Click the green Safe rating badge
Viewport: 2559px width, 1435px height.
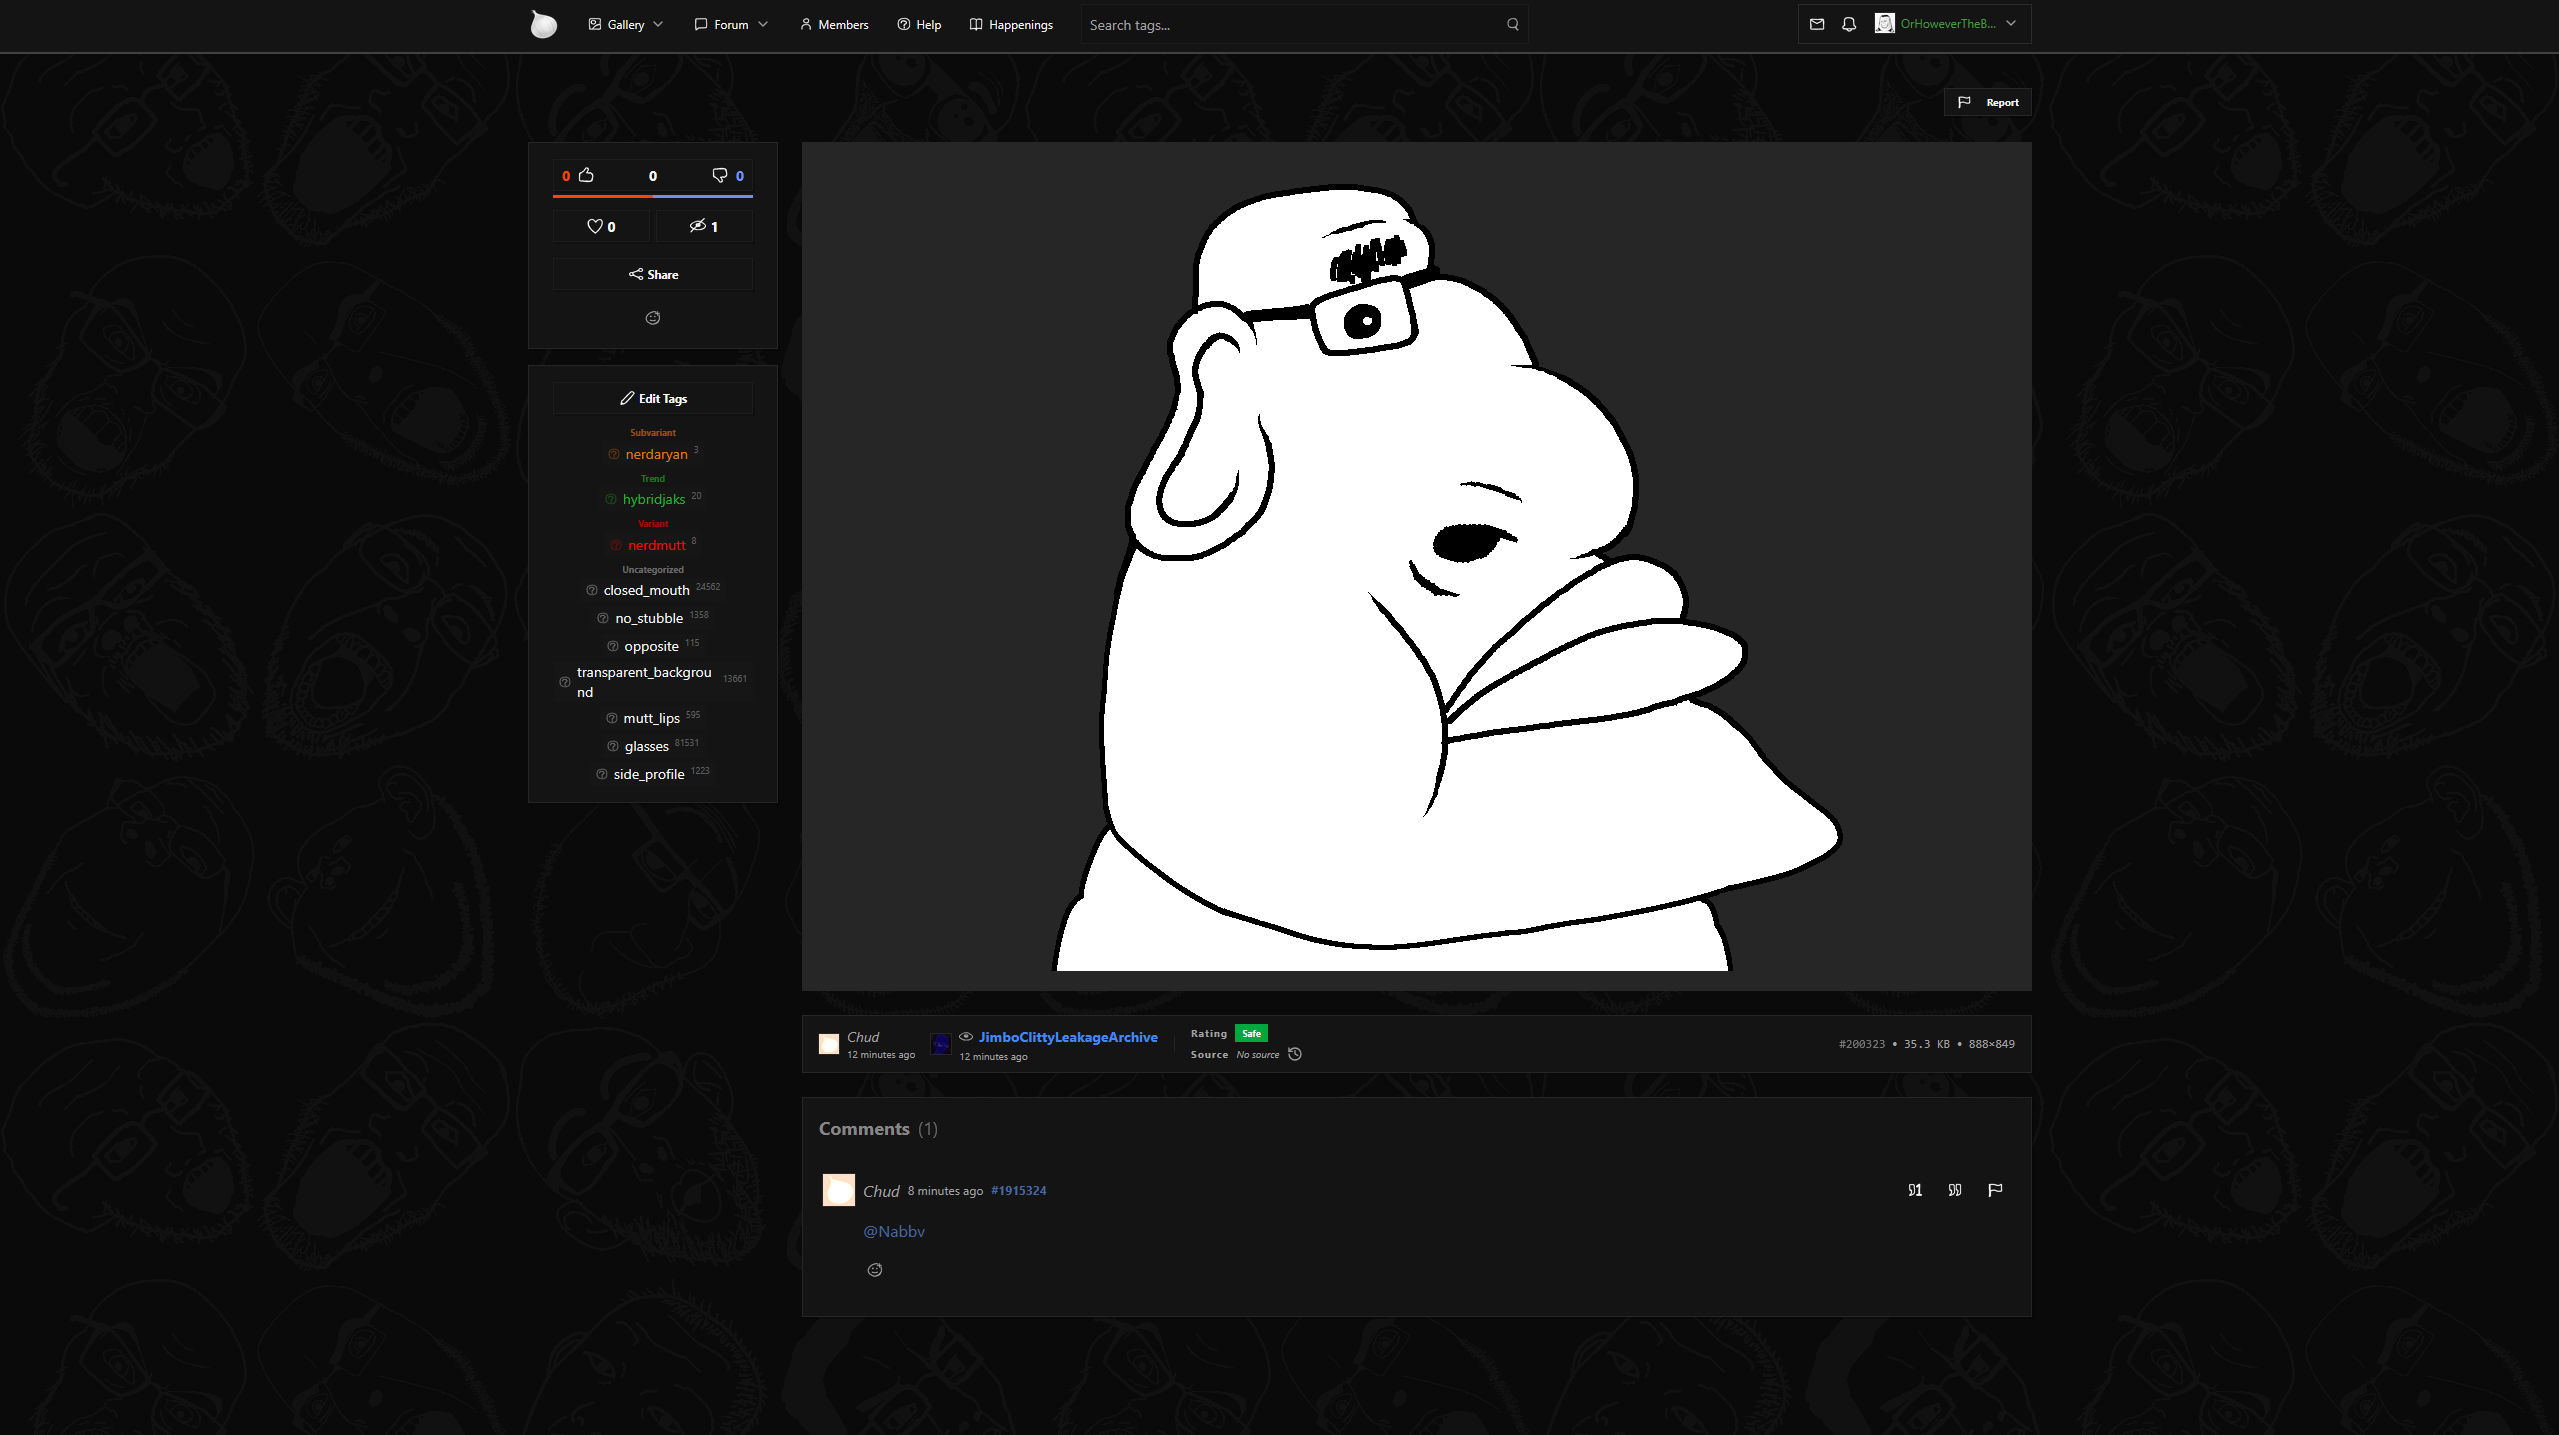(1251, 1033)
